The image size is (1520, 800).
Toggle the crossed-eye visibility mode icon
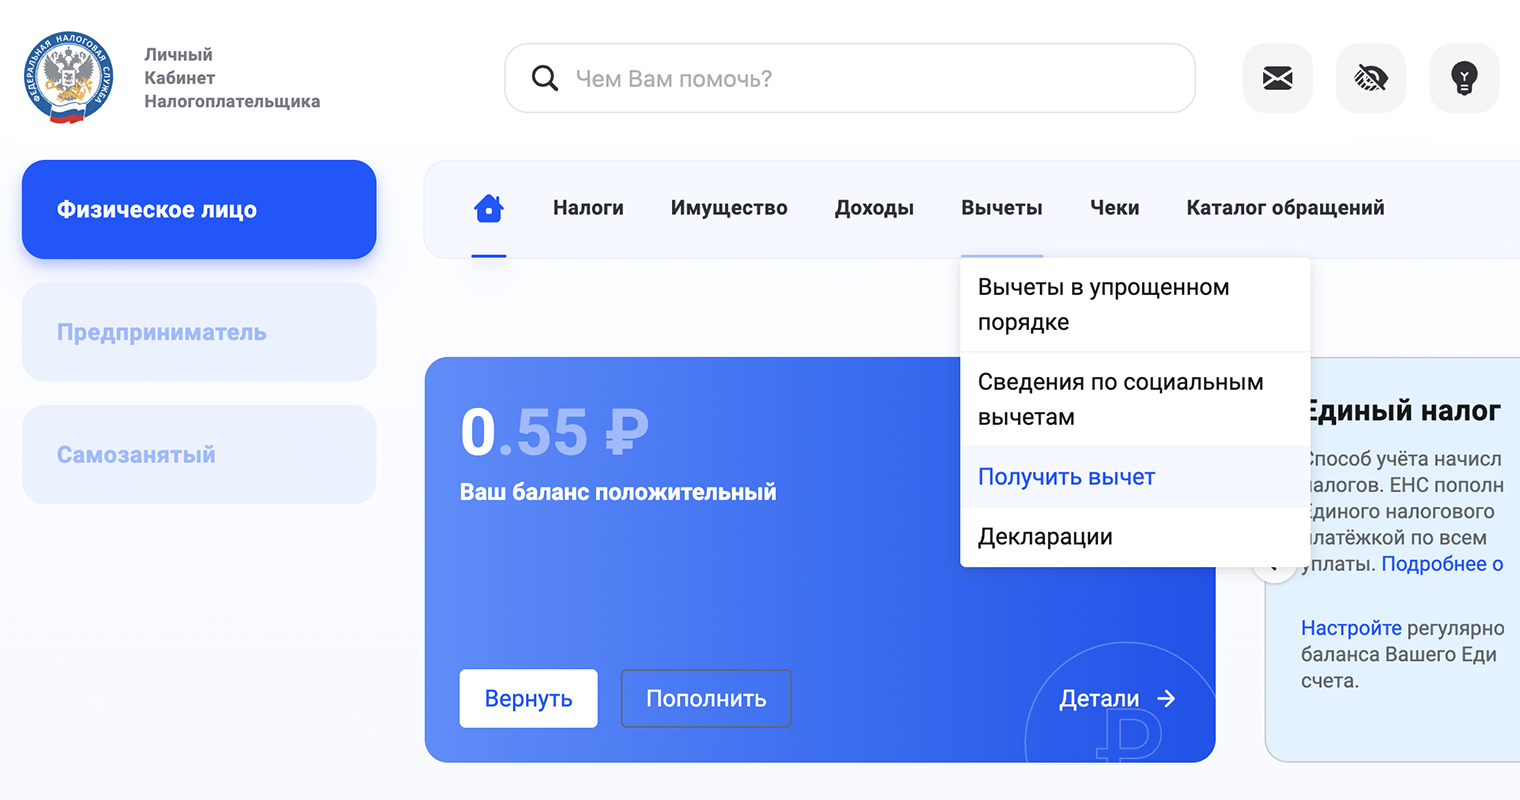1370,78
